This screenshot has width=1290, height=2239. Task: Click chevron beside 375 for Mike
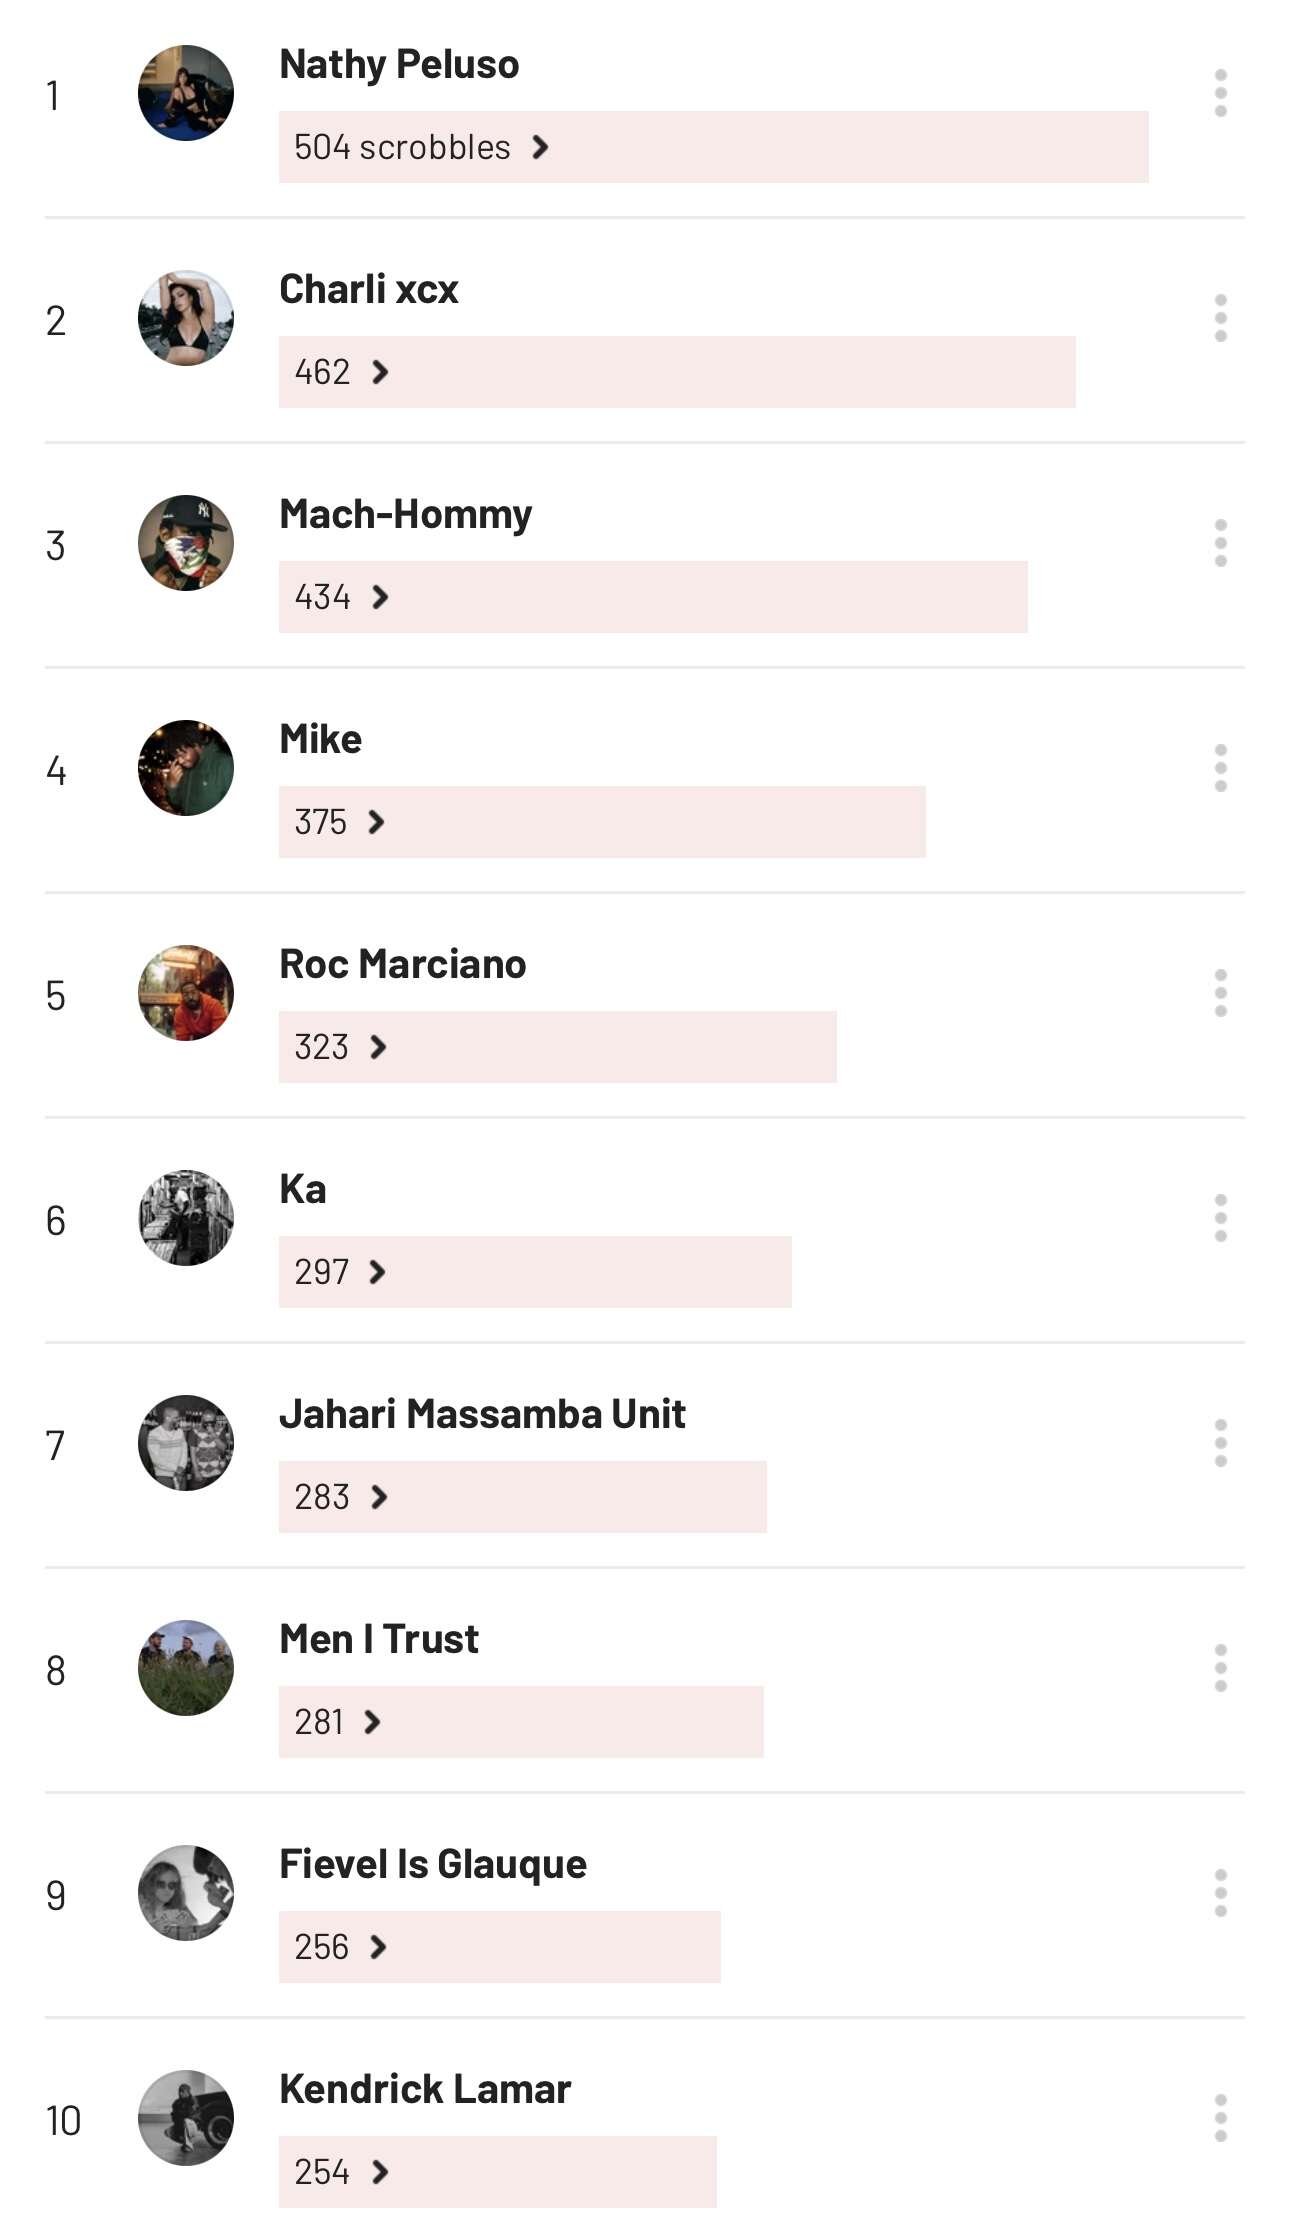[x=376, y=822]
